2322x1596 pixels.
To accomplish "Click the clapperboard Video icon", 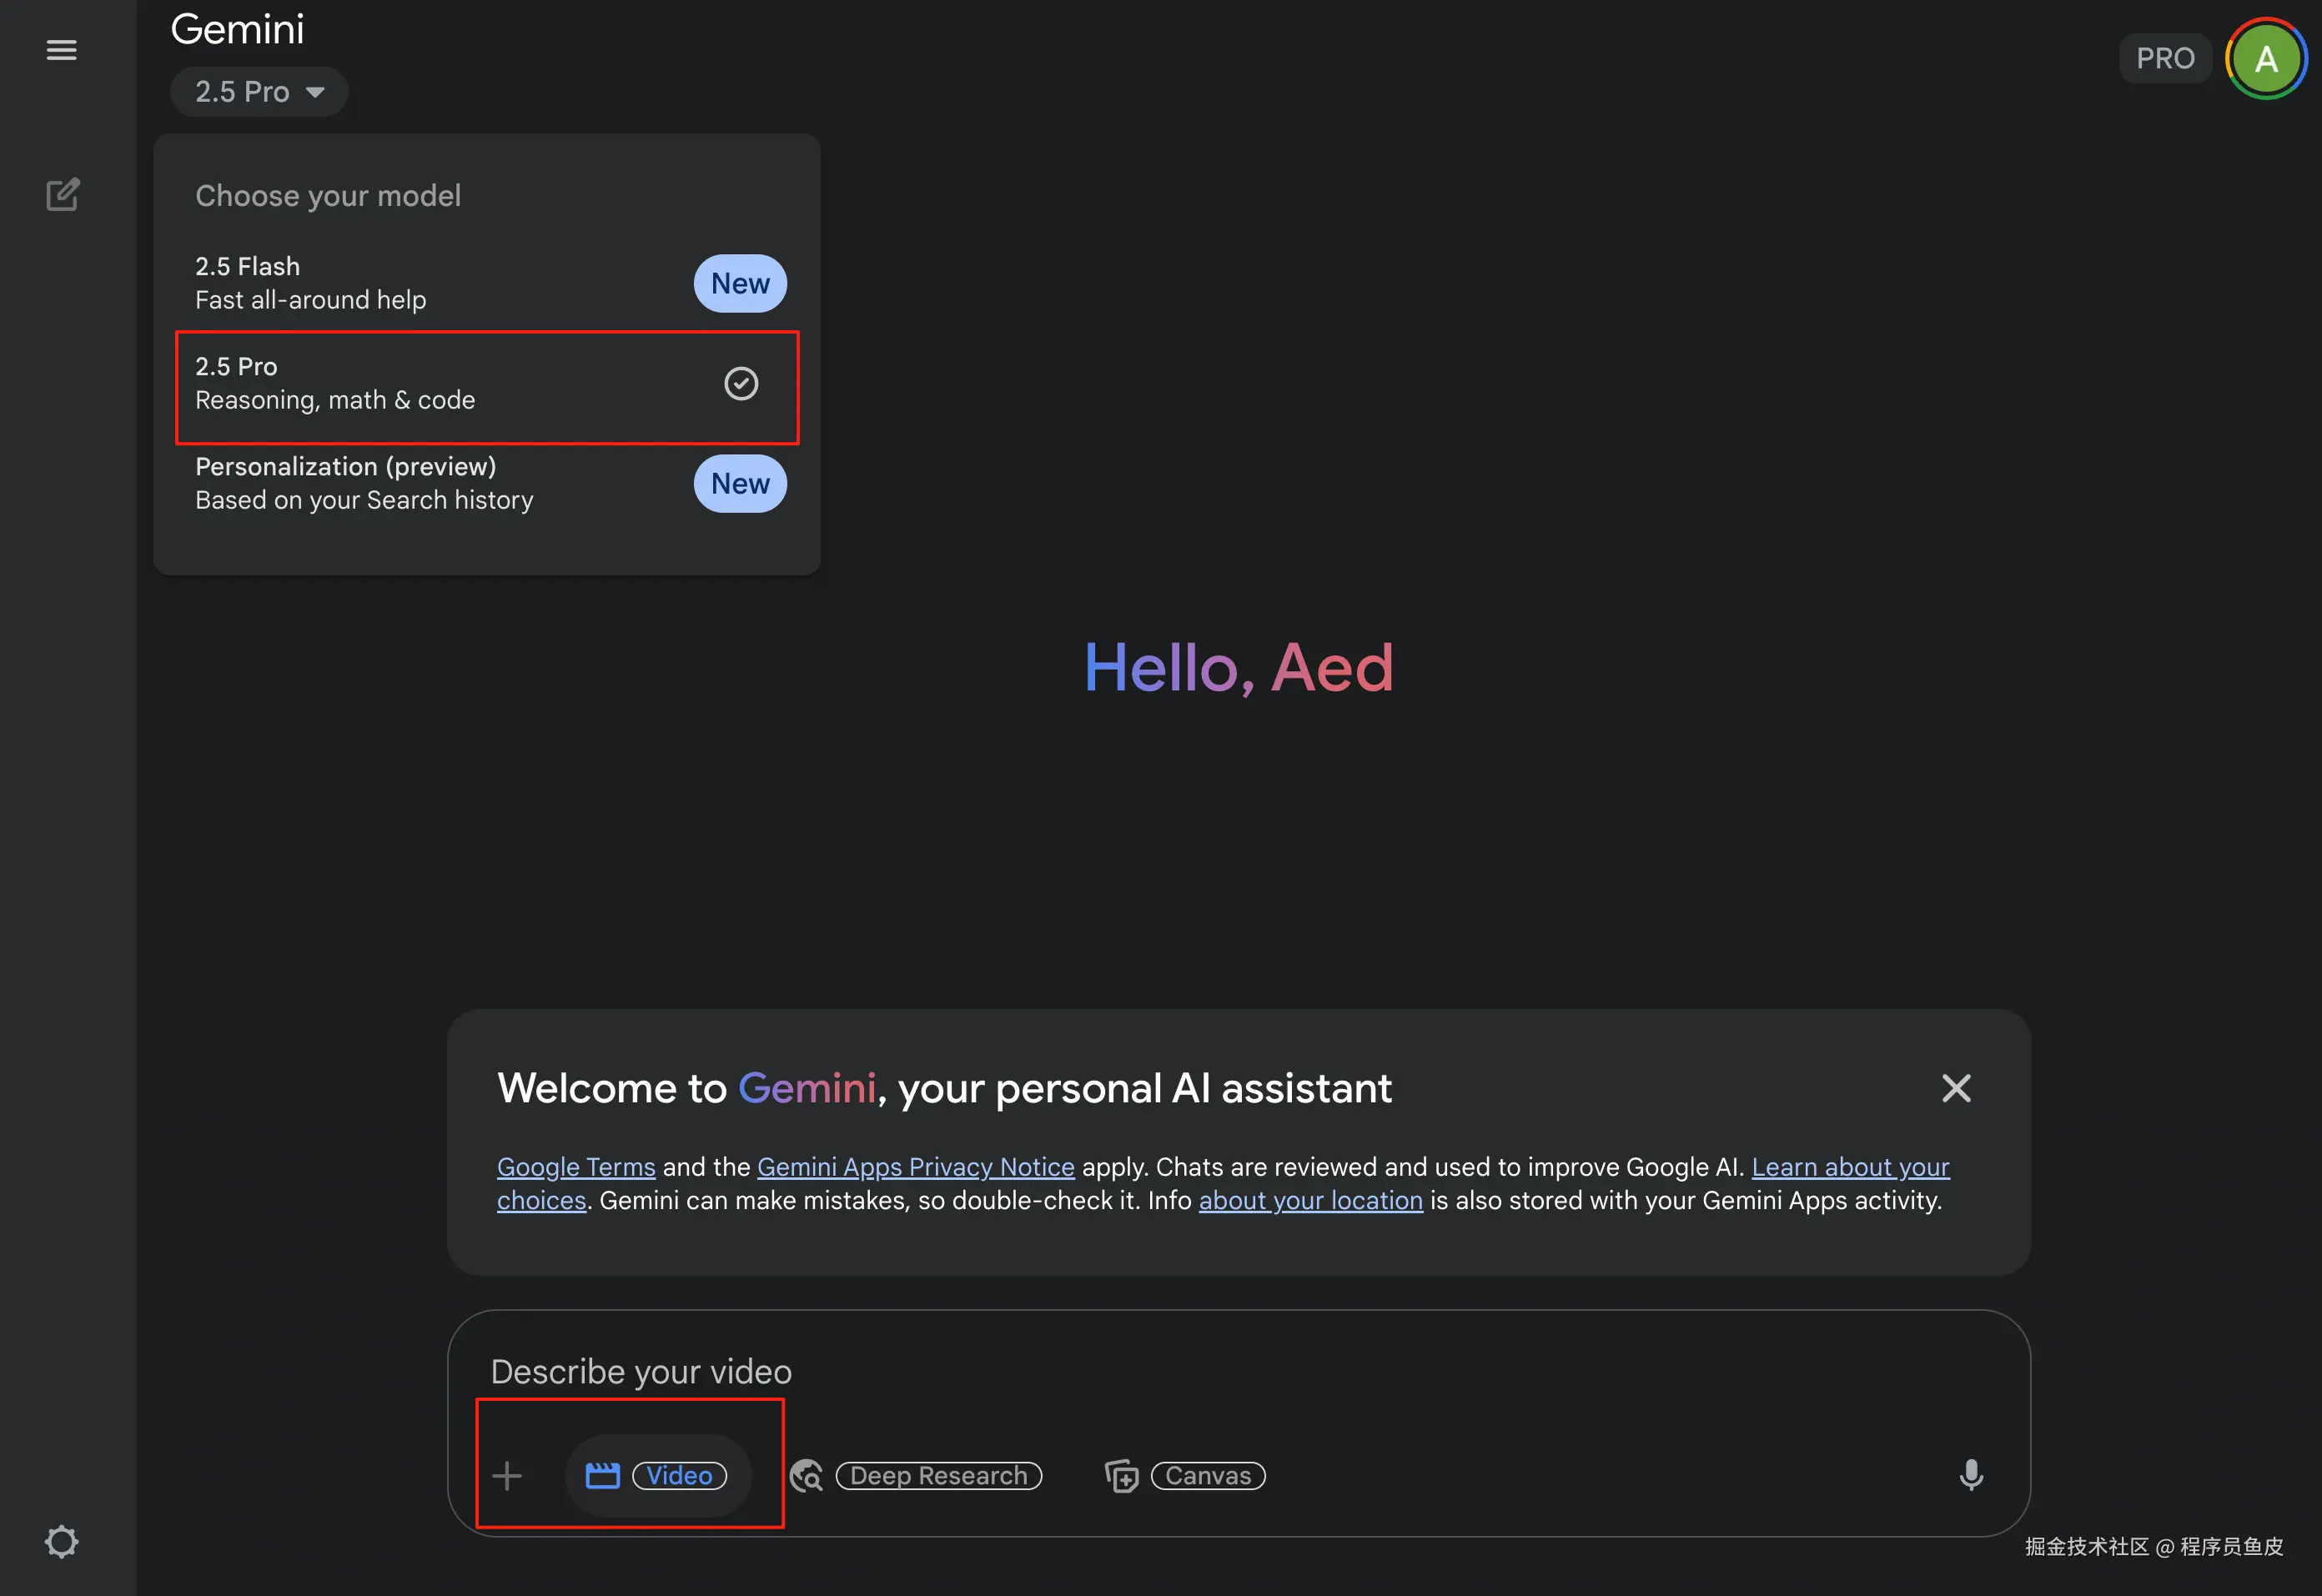I will pyautogui.click(x=602, y=1475).
